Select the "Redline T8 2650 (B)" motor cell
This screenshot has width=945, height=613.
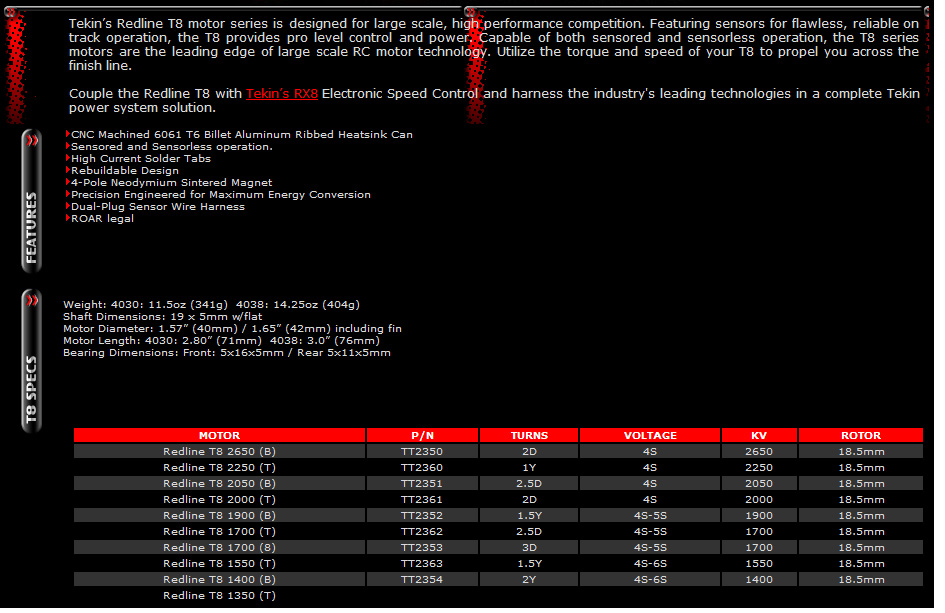tap(219, 451)
